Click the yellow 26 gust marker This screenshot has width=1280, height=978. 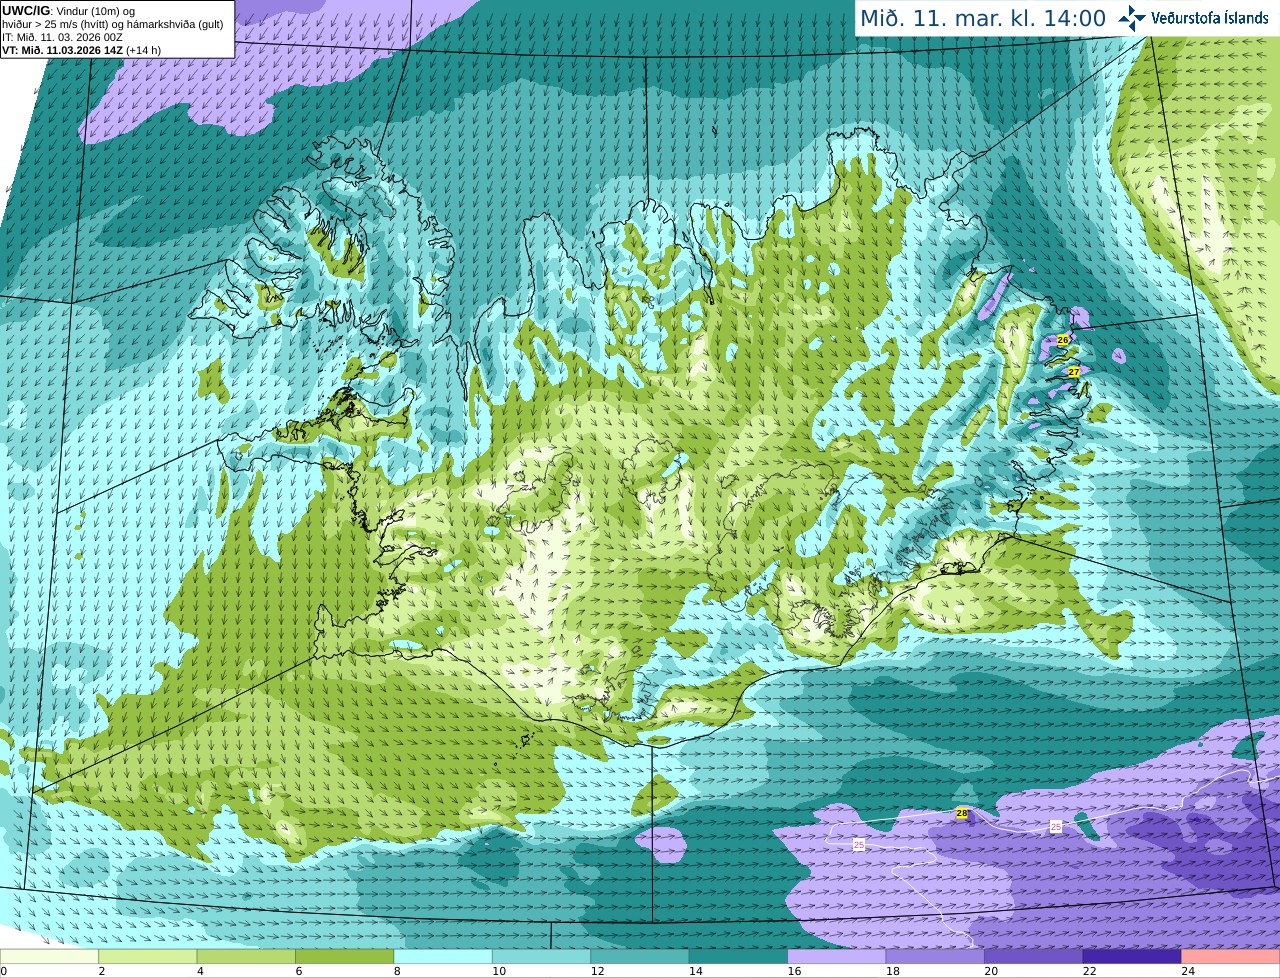pyautogui.click(x=1063, y=340)
